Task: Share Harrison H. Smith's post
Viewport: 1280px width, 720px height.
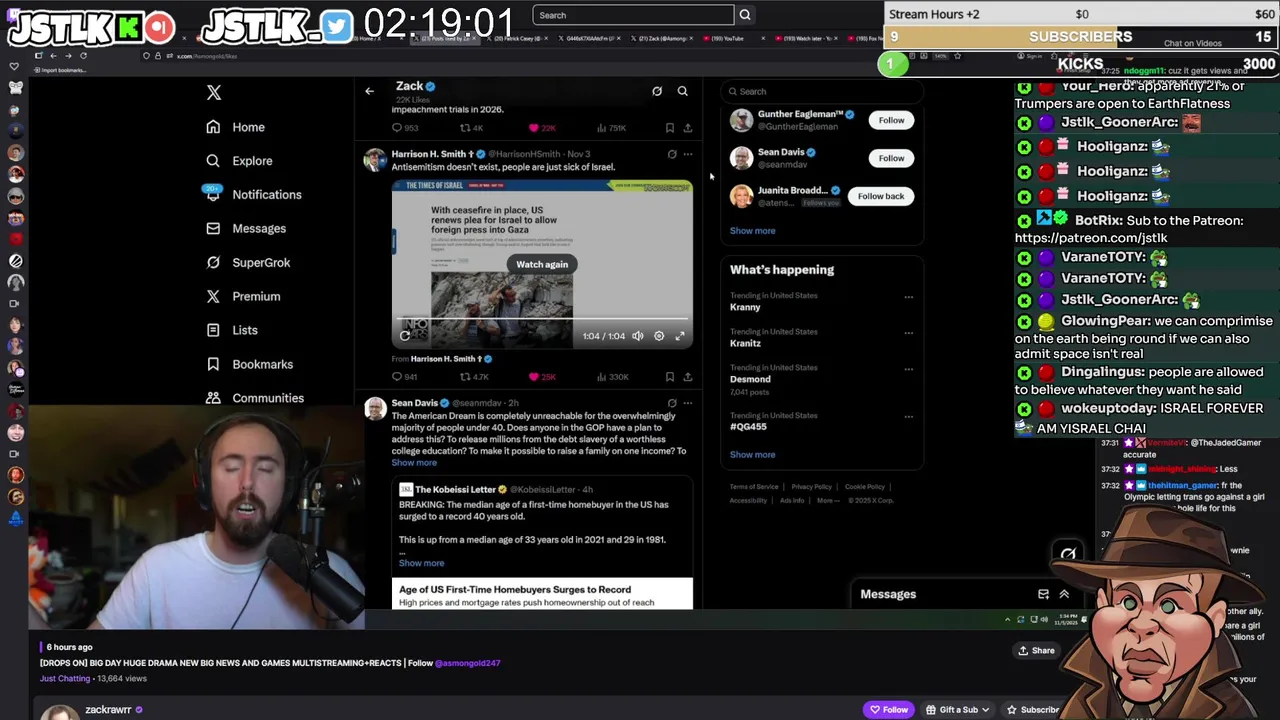Action: coord(688,377)
